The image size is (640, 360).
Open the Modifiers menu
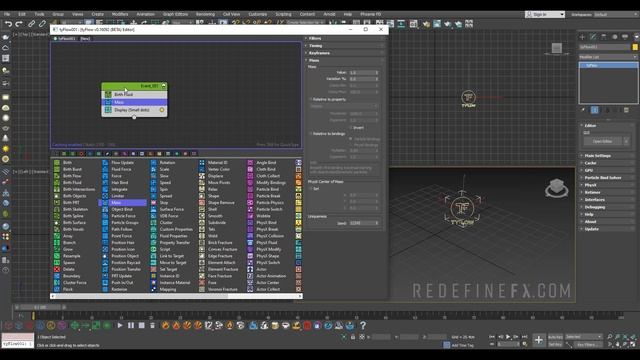(120, 14)
